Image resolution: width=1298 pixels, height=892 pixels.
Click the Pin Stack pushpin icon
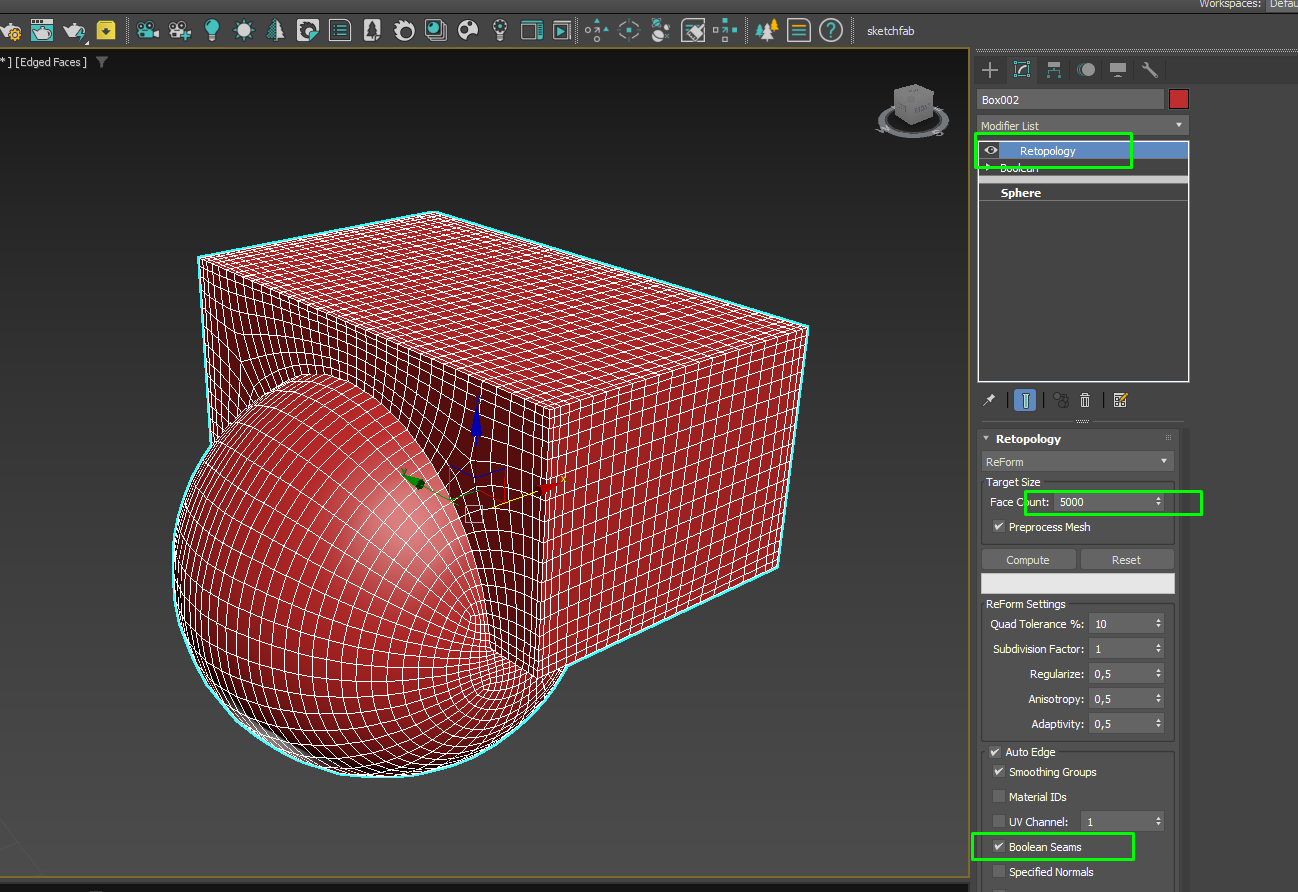[x=989, y=400]
